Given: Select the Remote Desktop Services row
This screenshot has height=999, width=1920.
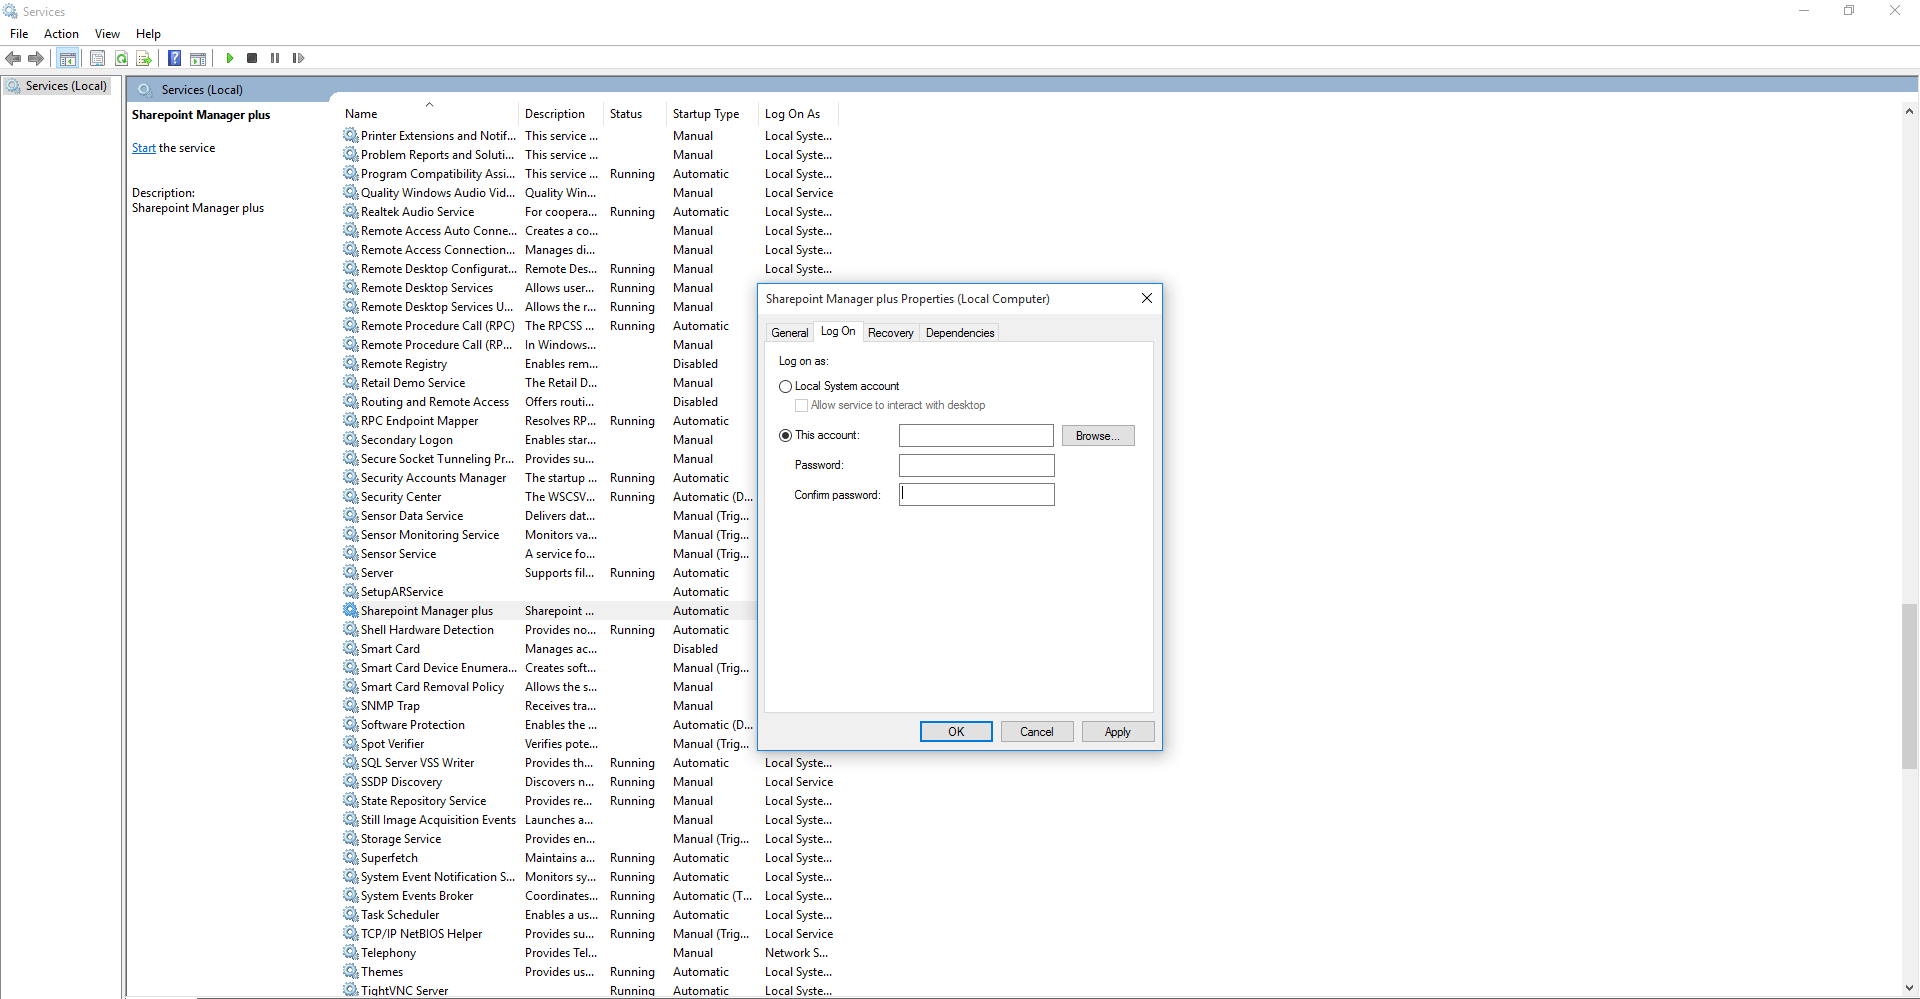Looking at the screenshot, I should 548,287.
